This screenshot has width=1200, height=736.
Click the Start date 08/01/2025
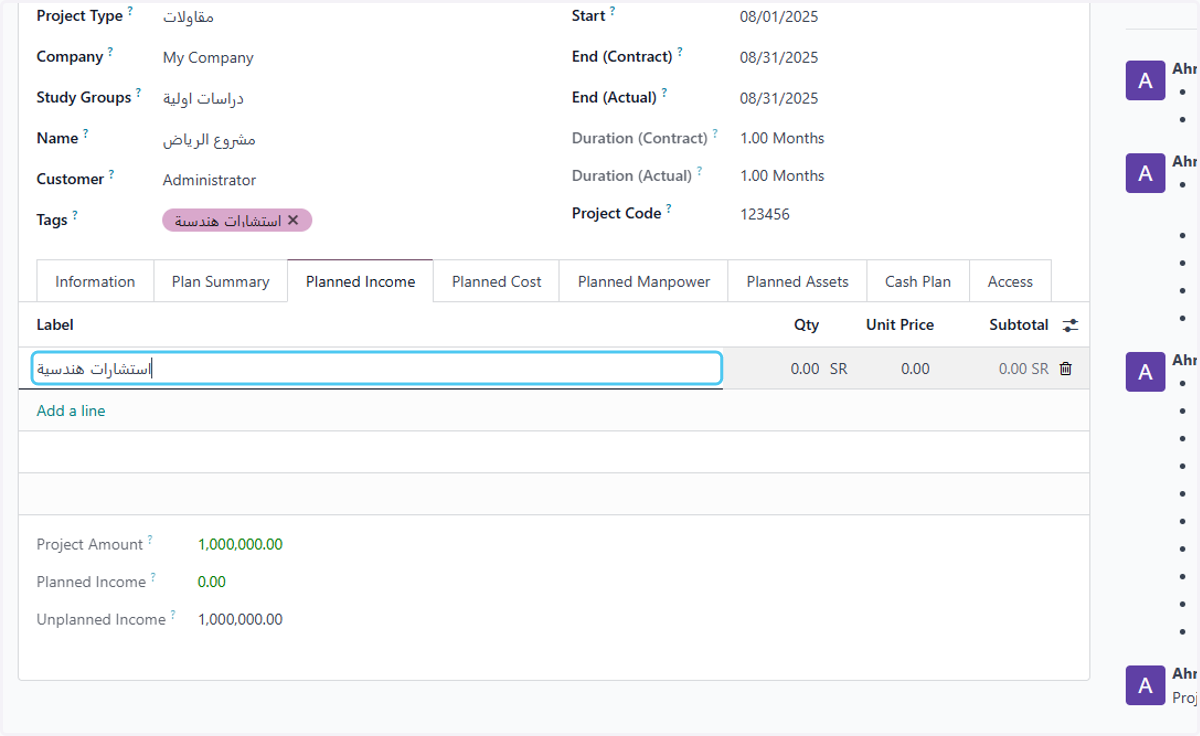[x=779, y=17]
